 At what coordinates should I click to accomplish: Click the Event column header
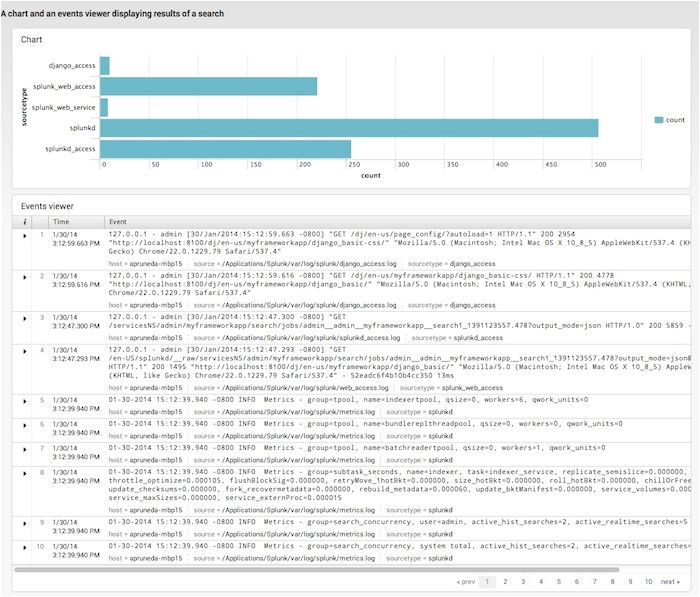pos(118,222)
